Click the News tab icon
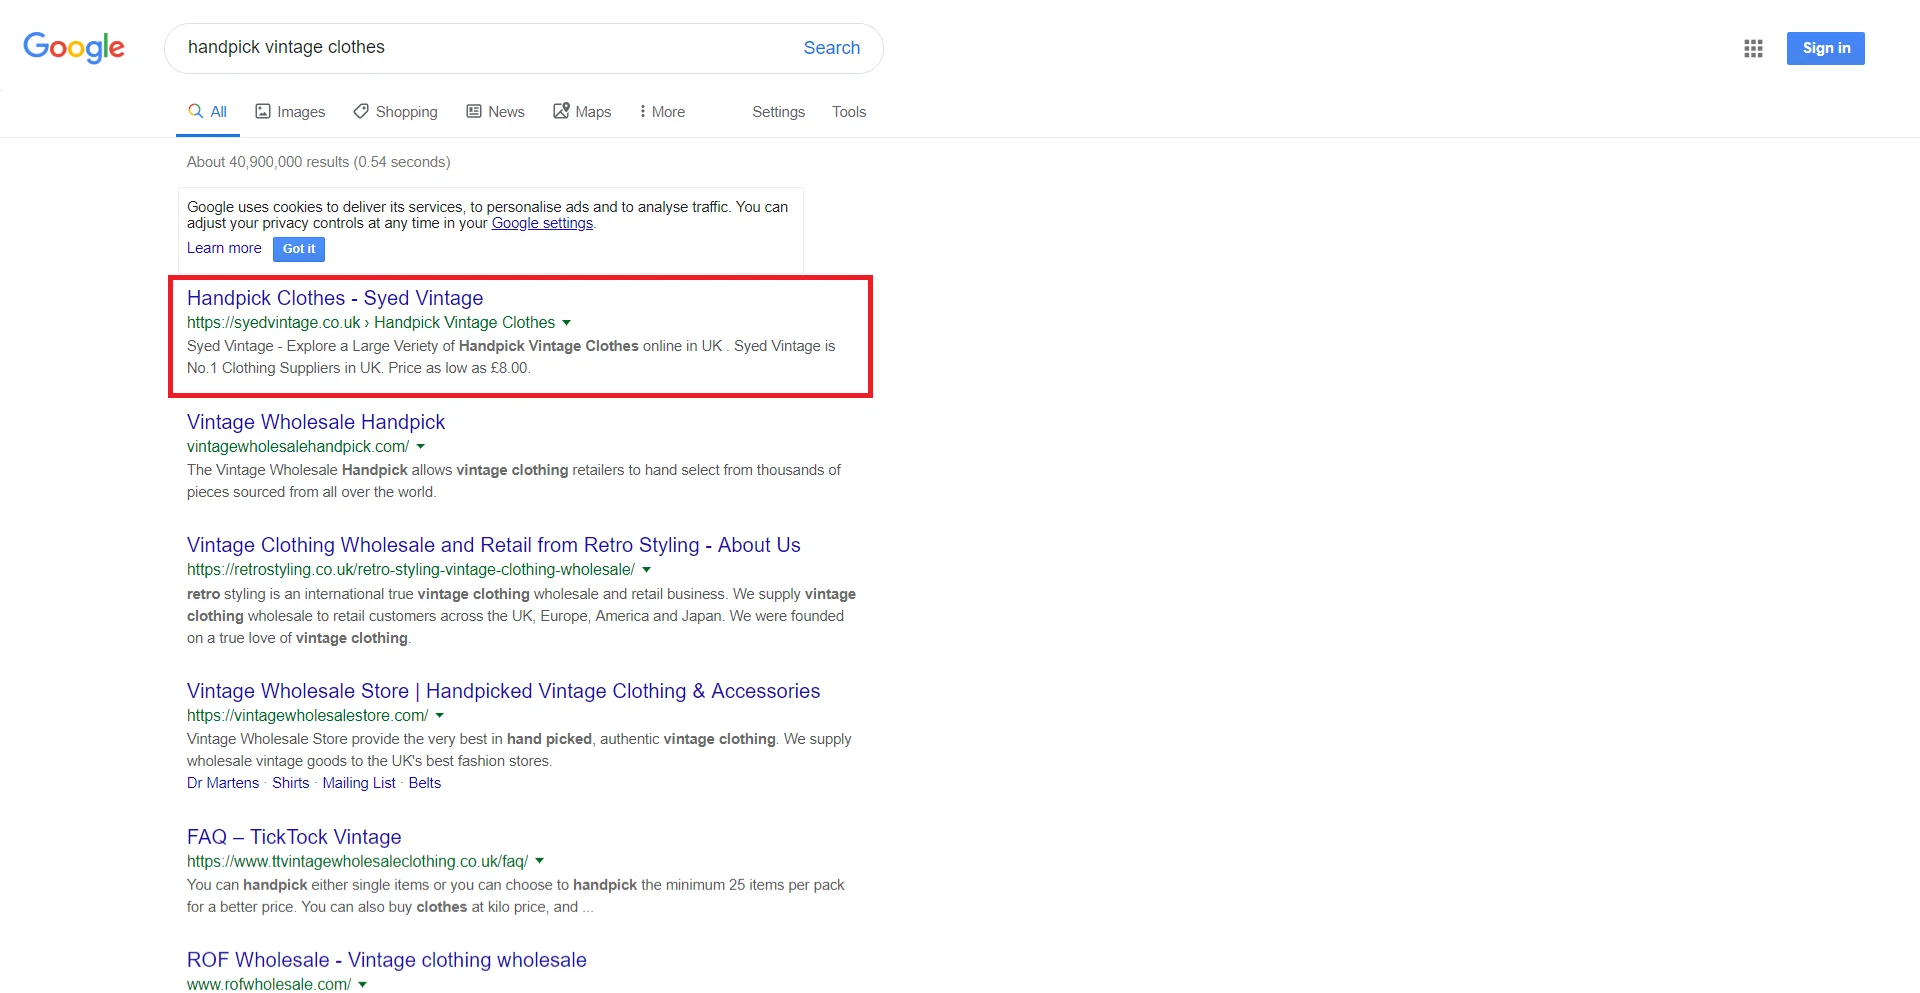 pos(474,111)
